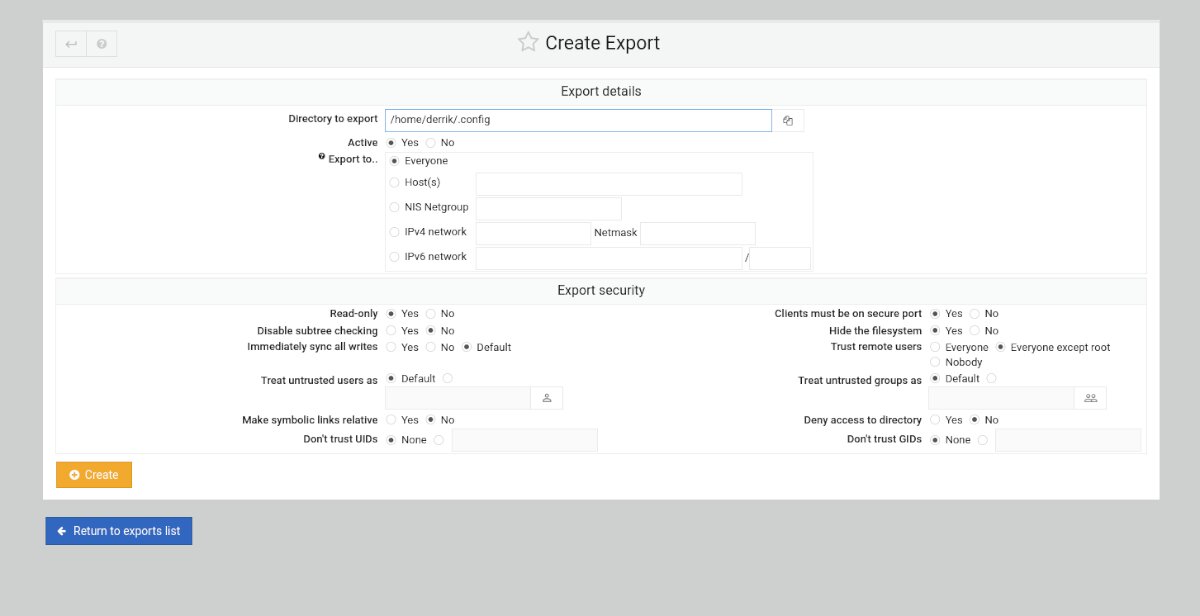The height and width of the screenshot is (616, 1200).
Task: Click the Netmask field
Action: [698, 233]
